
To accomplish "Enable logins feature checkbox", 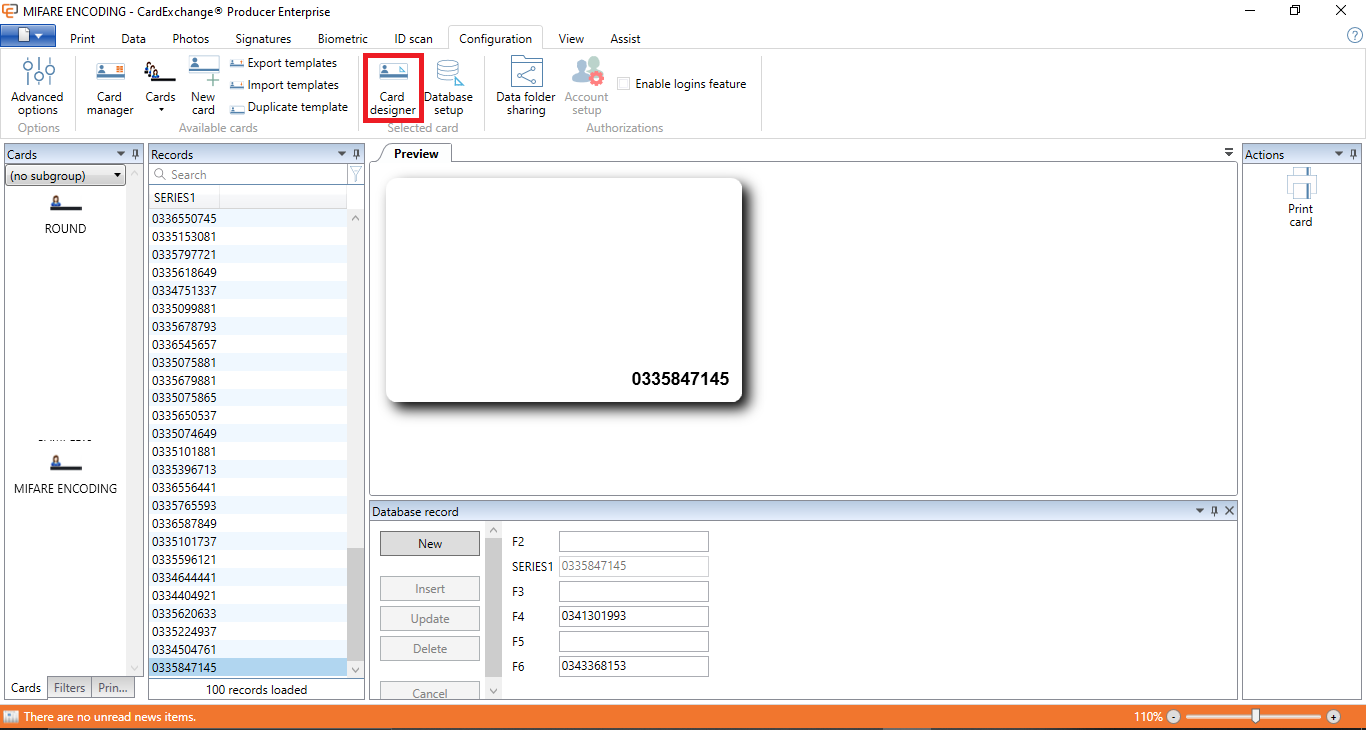I will click(x=624, y=84).
